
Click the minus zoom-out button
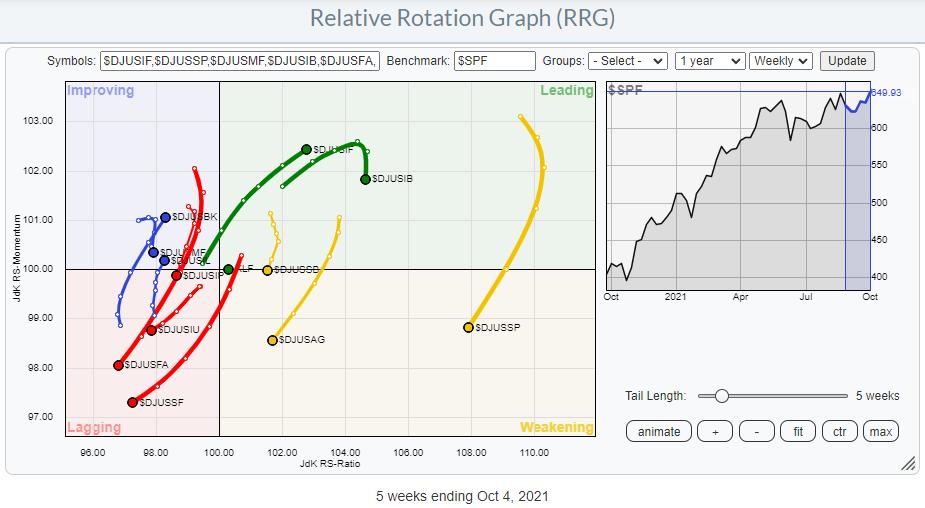(756, 431)
